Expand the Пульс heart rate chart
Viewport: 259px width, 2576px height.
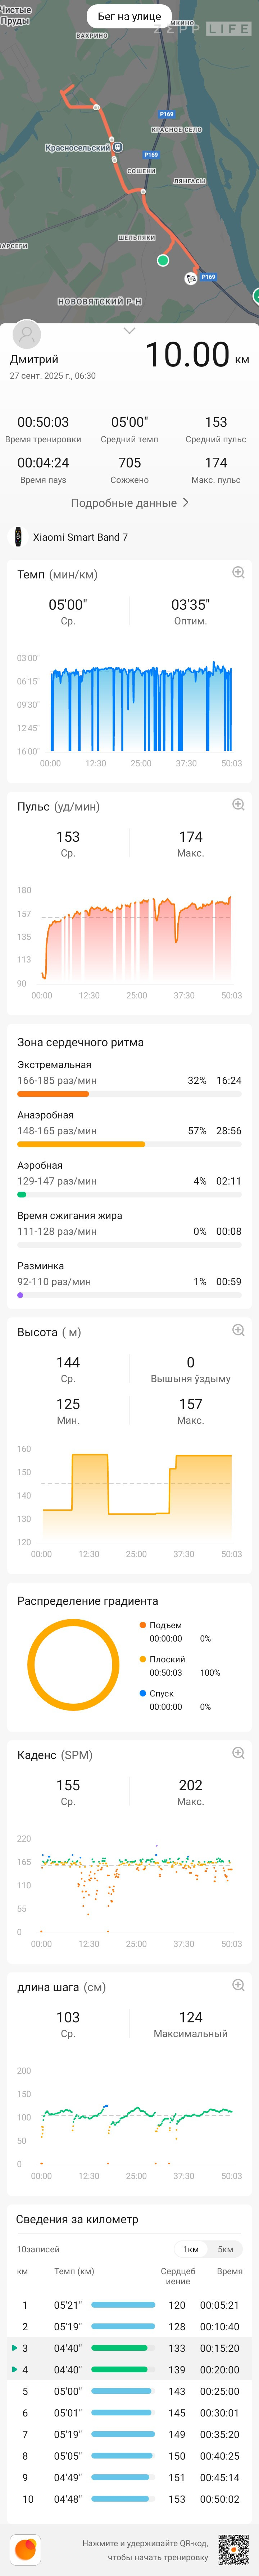pyautogui.click(x=238, y=805)
